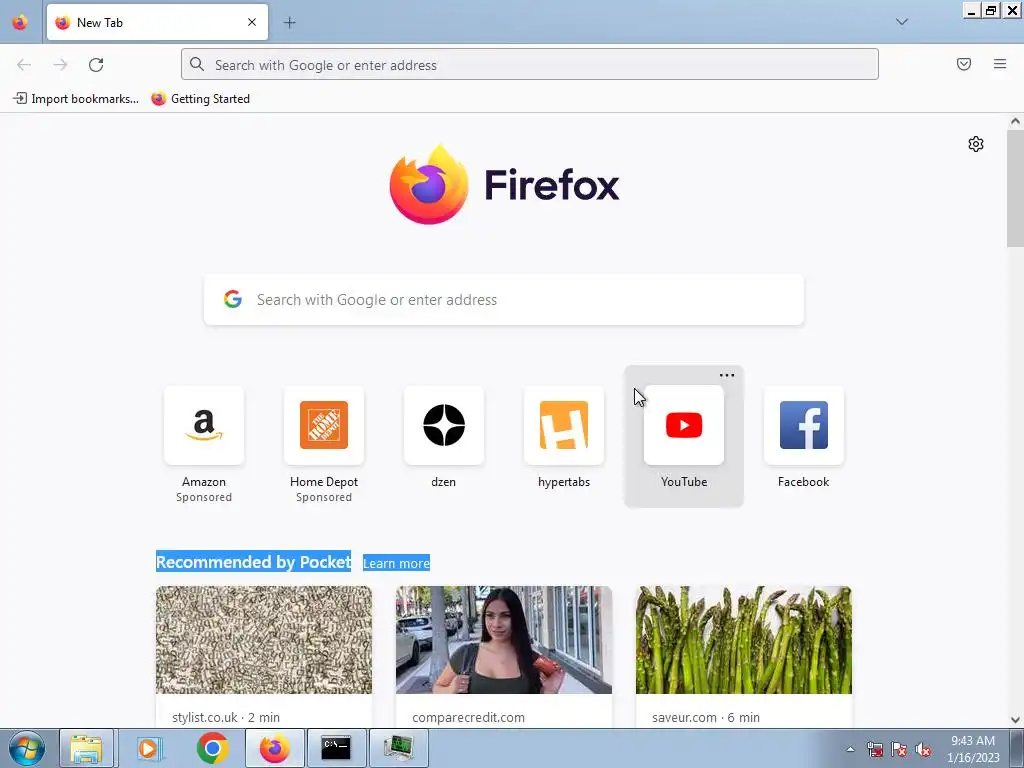Click network status tray icon

coord(875,749)
